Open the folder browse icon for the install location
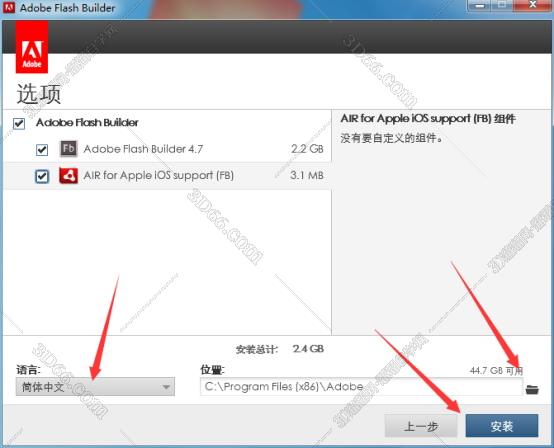 (x=532, y=389)
